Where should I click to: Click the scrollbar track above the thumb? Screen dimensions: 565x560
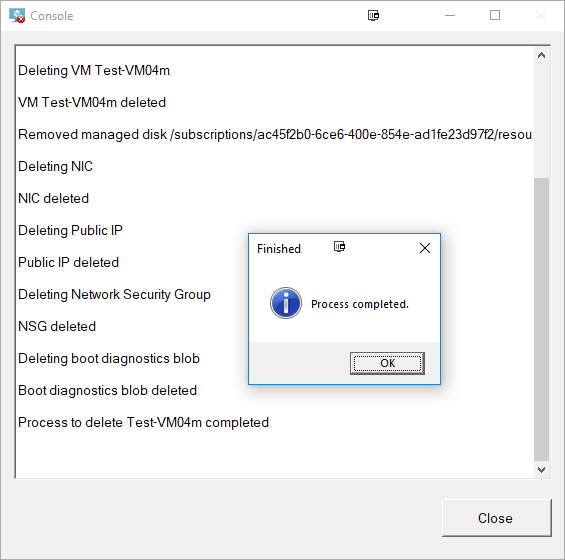(x=541, y=120)
